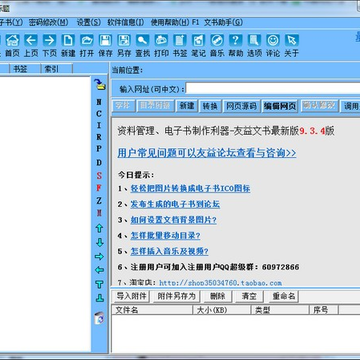The image size is (360, 360).
Task: Select the D button in vertical toolbar
Action: click(99, 163)
